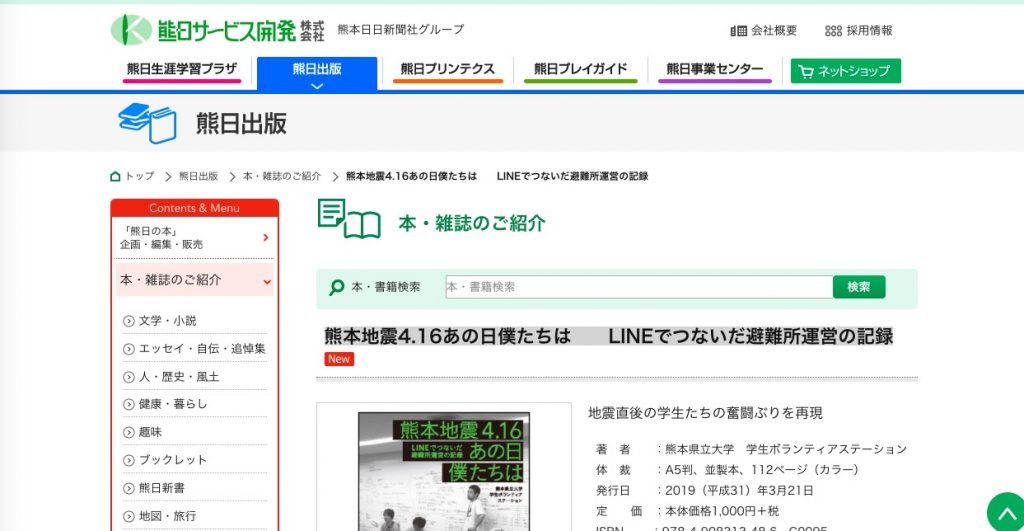Open 会社概要 company overview link

pyautogui.click(x=763, y=31)
